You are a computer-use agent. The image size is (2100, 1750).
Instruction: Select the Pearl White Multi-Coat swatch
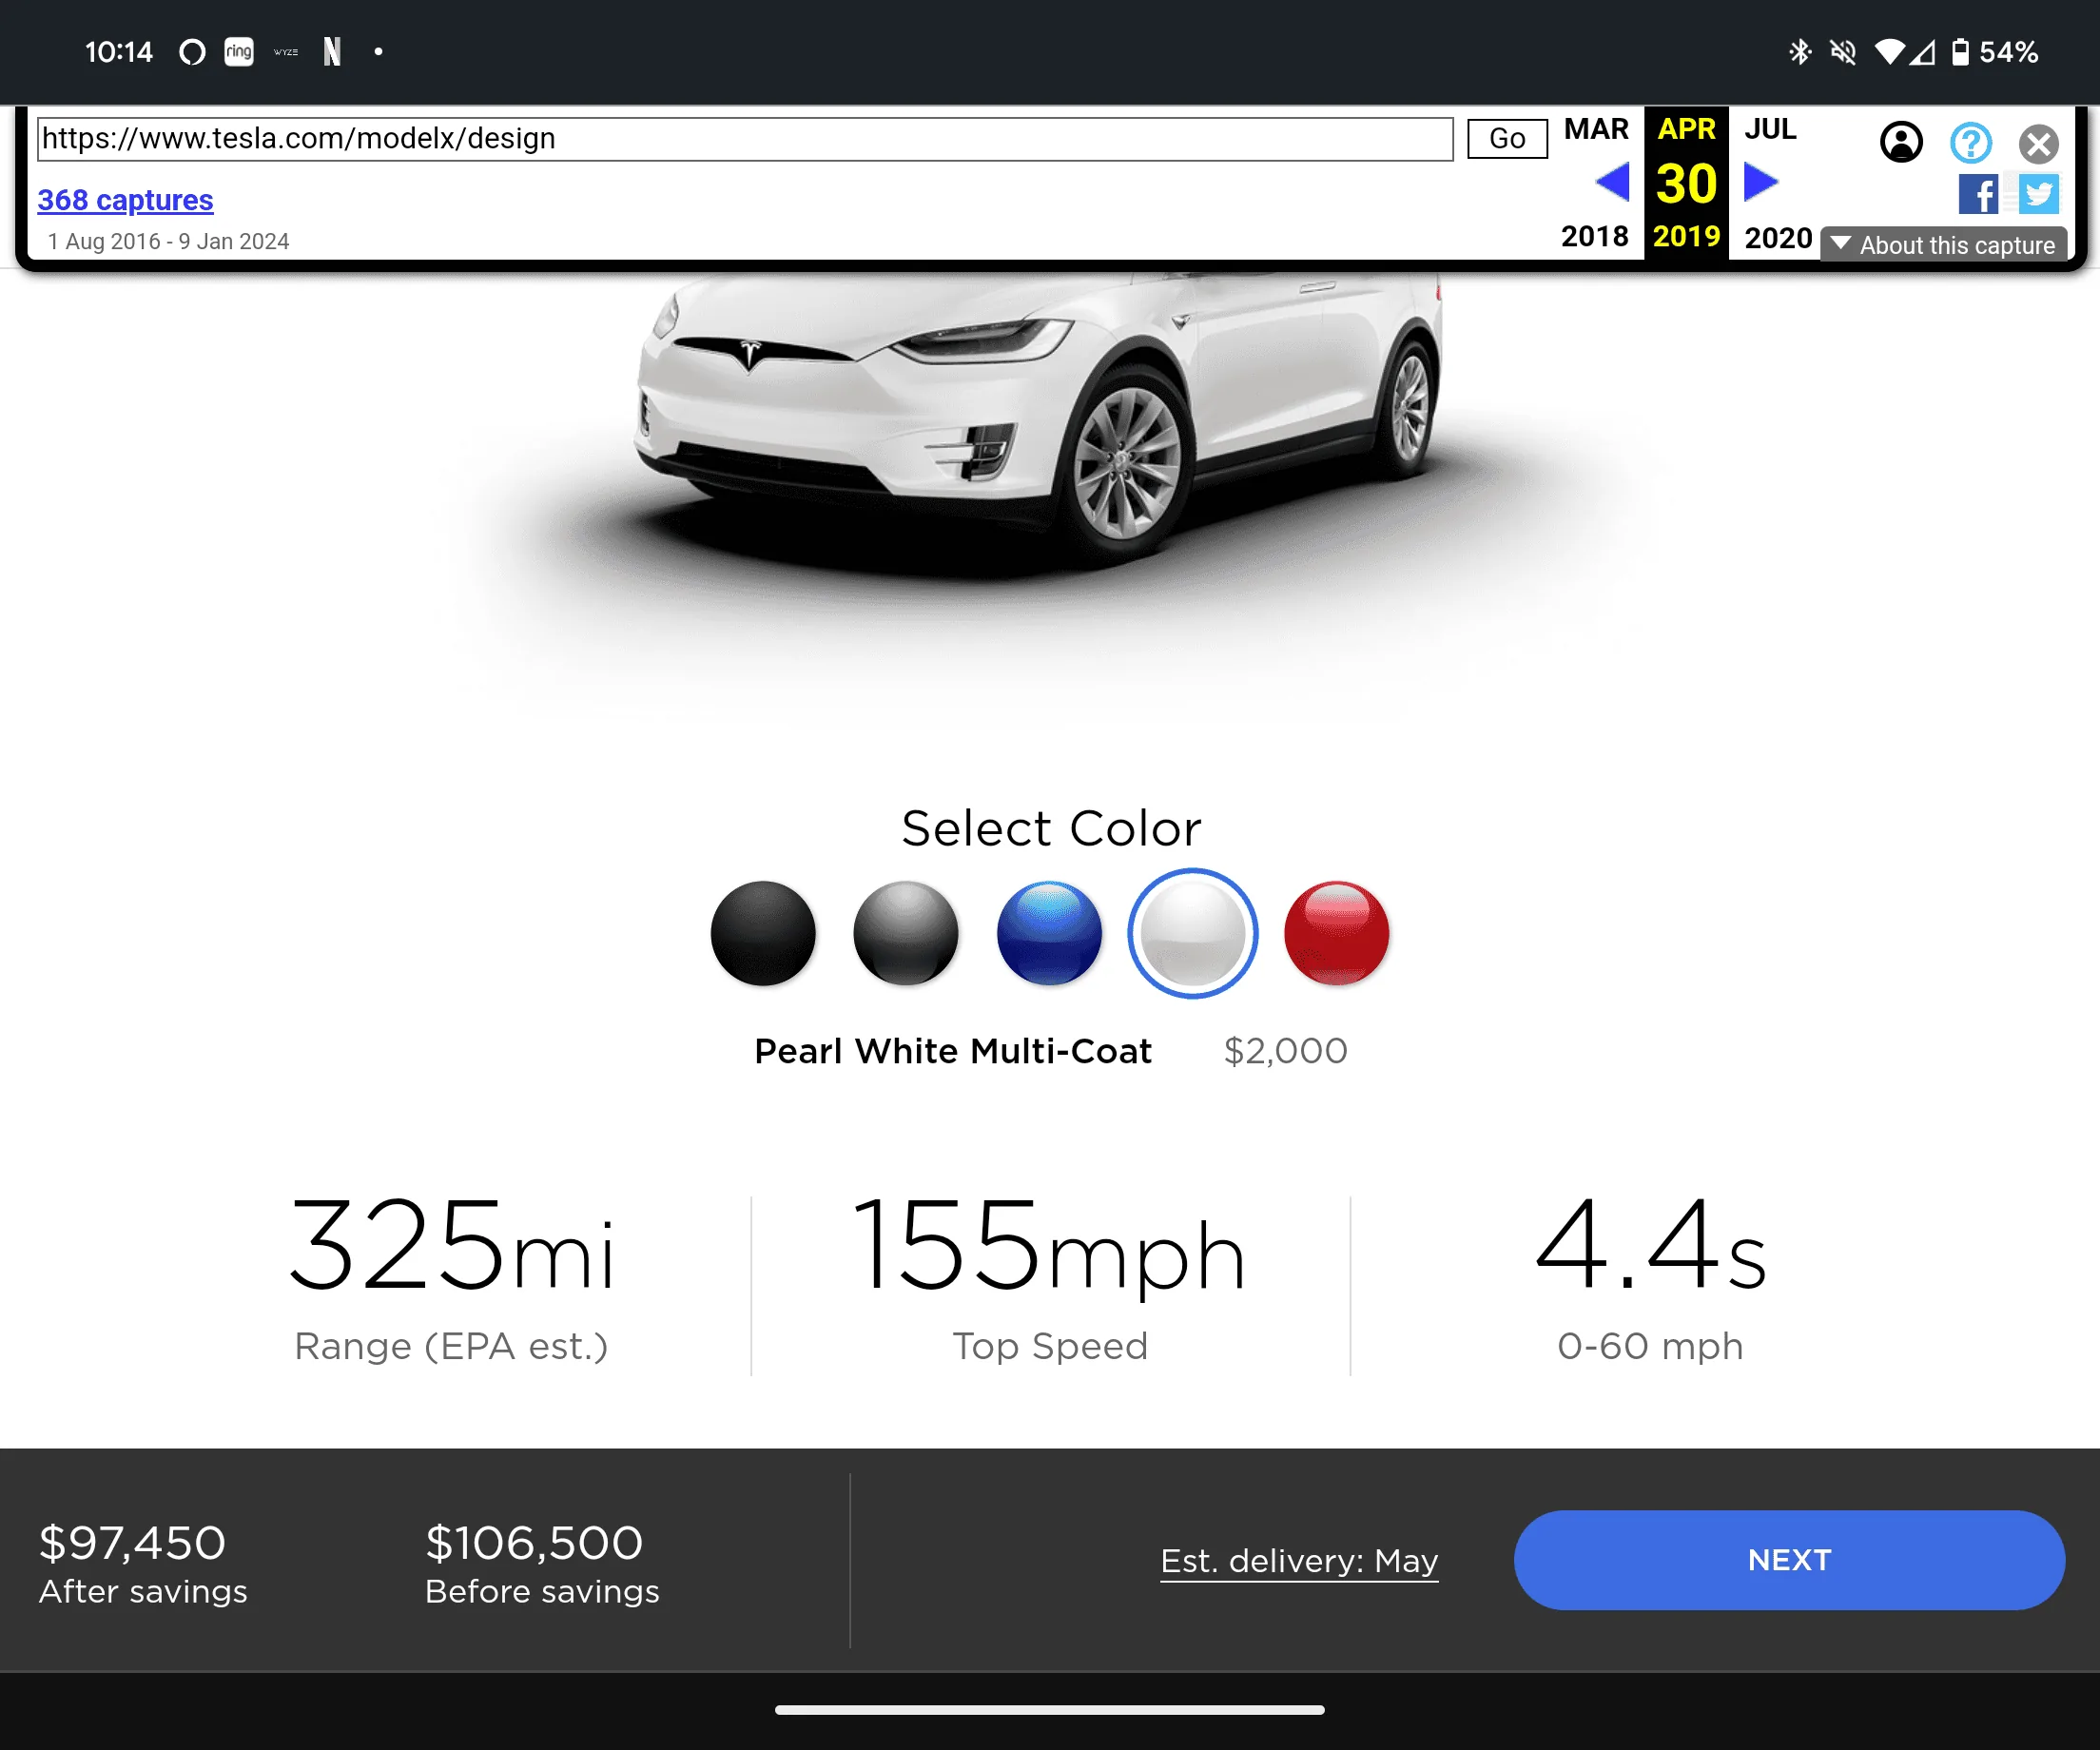pyautogui.click(x=1193, y=933)
